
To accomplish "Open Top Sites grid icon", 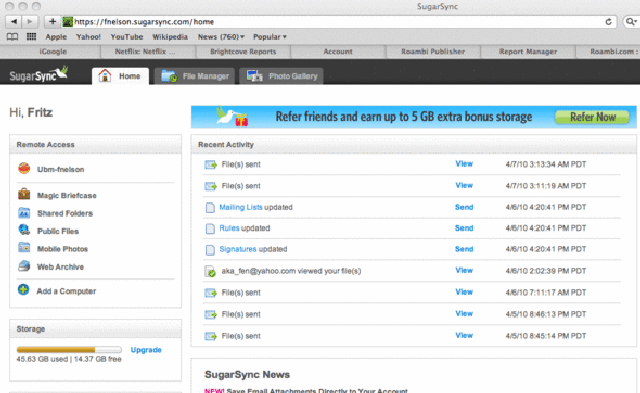I will tap(31, 37).
